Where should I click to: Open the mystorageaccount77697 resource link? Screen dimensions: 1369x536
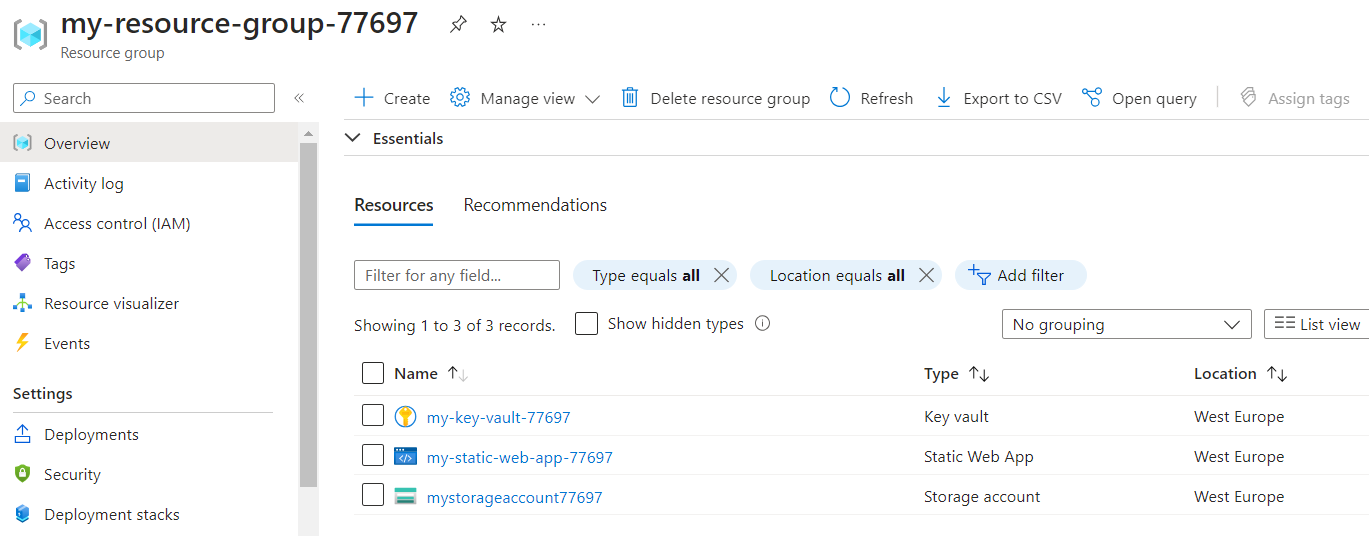514,497
